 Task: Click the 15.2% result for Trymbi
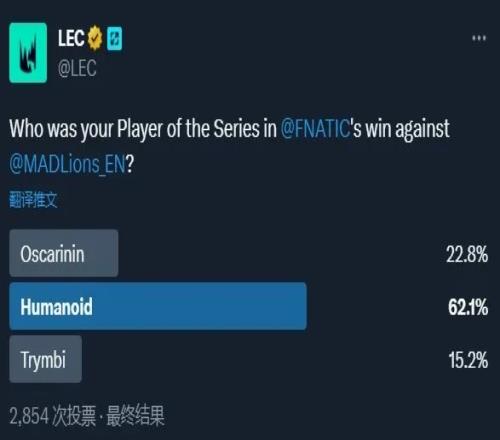[468, 360]
